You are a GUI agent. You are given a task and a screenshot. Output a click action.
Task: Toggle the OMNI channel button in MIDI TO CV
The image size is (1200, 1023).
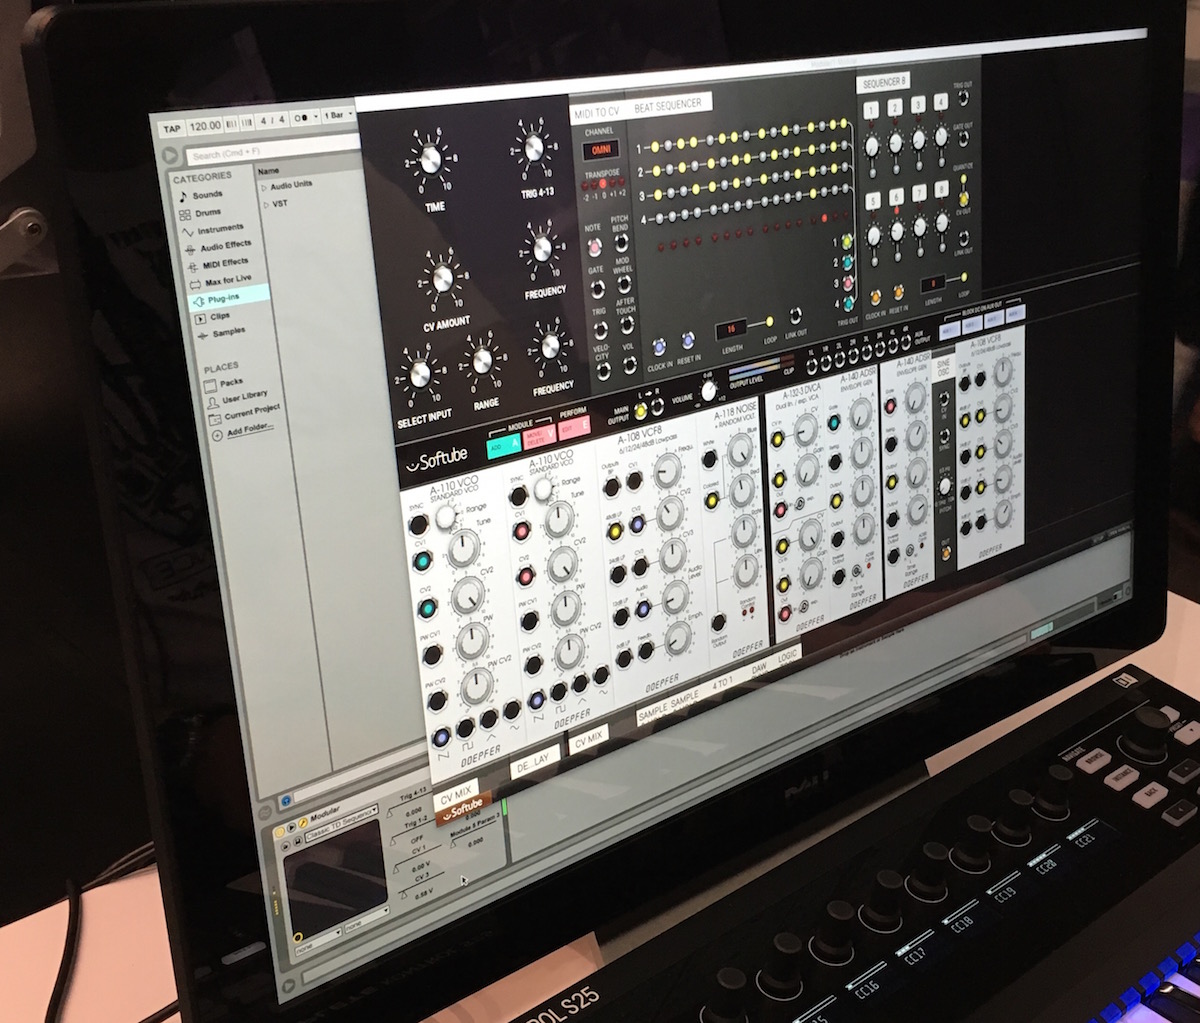click(x=601, y=148)
